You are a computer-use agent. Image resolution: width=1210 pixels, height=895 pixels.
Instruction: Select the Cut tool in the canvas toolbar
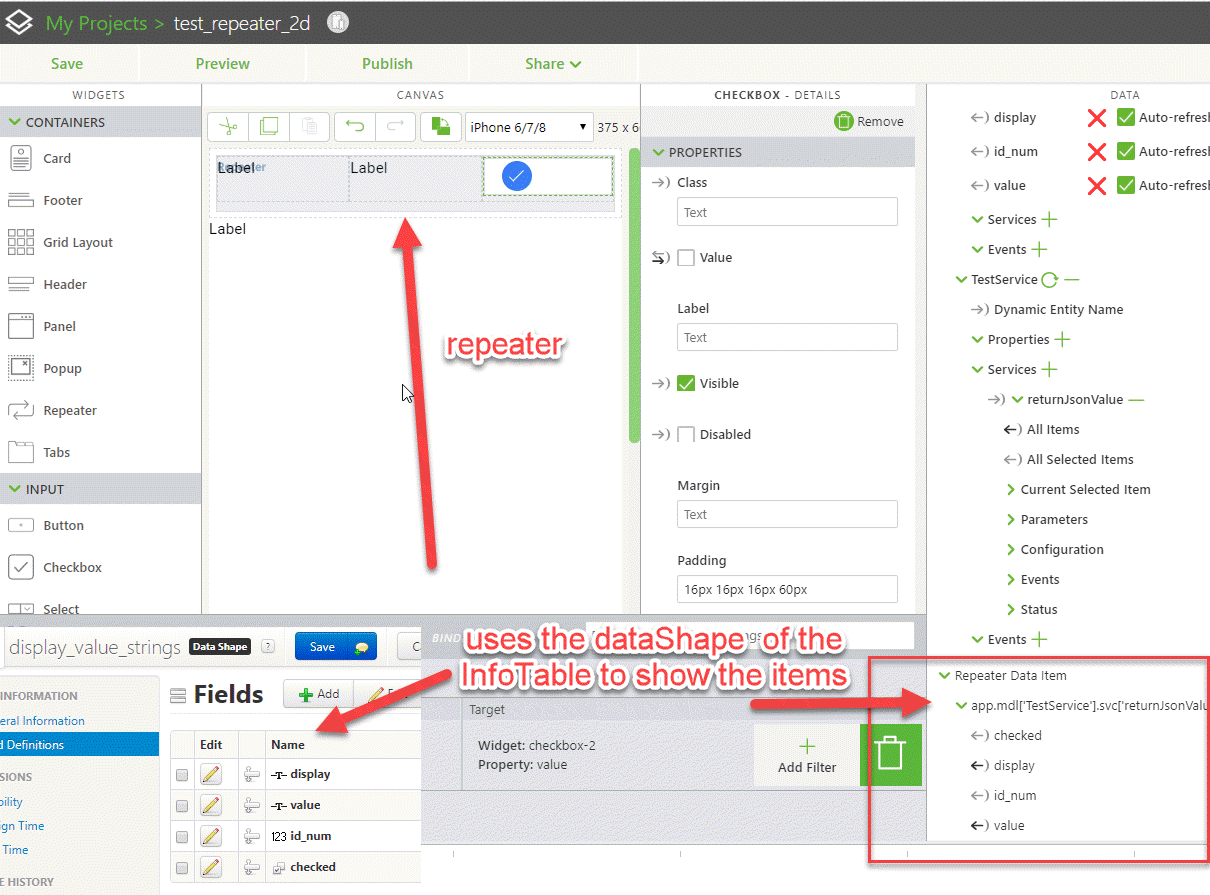[x=227, y=126]
